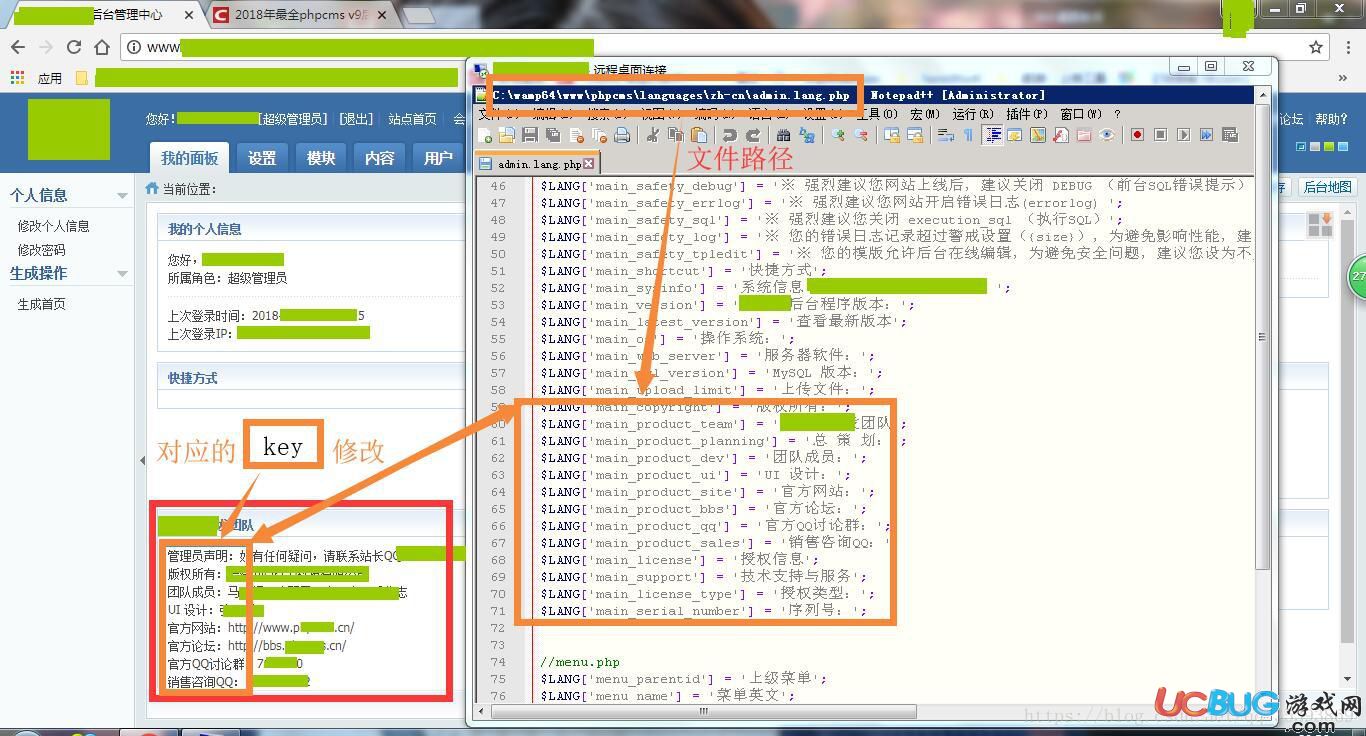Screen dimensions: 1366x736
Task: Open the 设置 navigation tab
Action: click(262, 158)
